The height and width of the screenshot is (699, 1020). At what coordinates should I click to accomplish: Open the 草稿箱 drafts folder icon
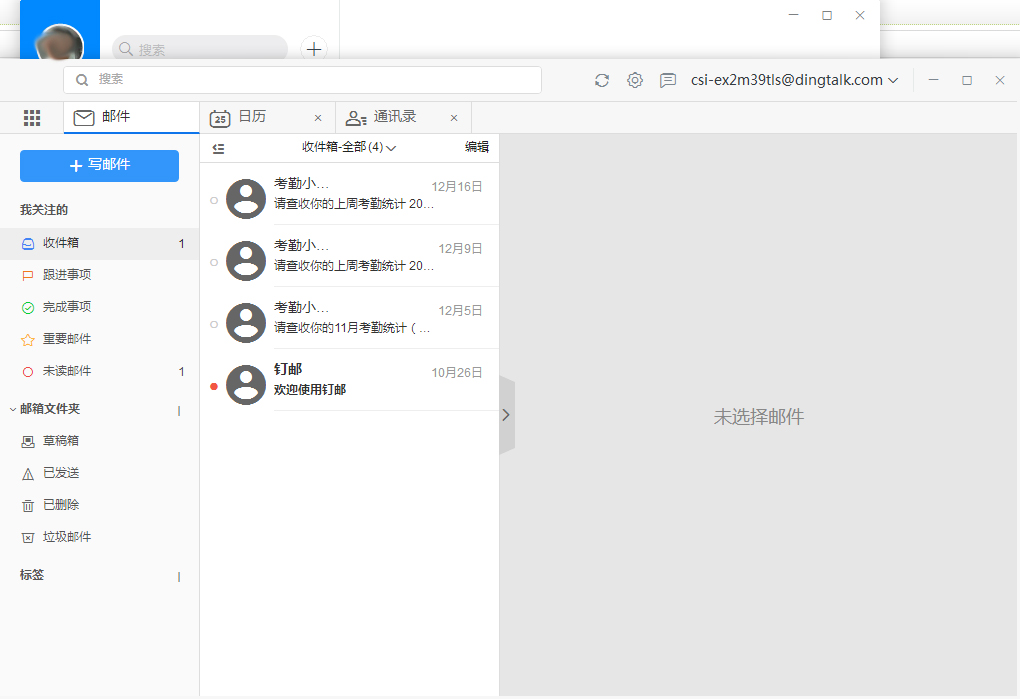pyautogui.click(x=28, y=440)
